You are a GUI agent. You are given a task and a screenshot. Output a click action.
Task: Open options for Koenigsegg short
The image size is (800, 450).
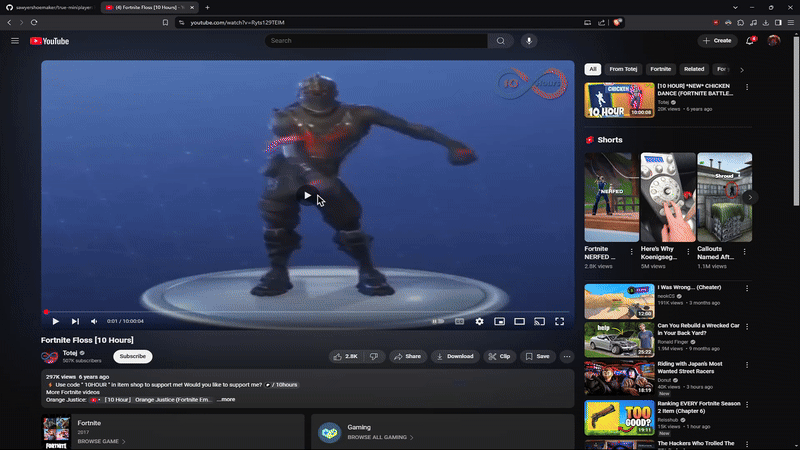(688, 252)
